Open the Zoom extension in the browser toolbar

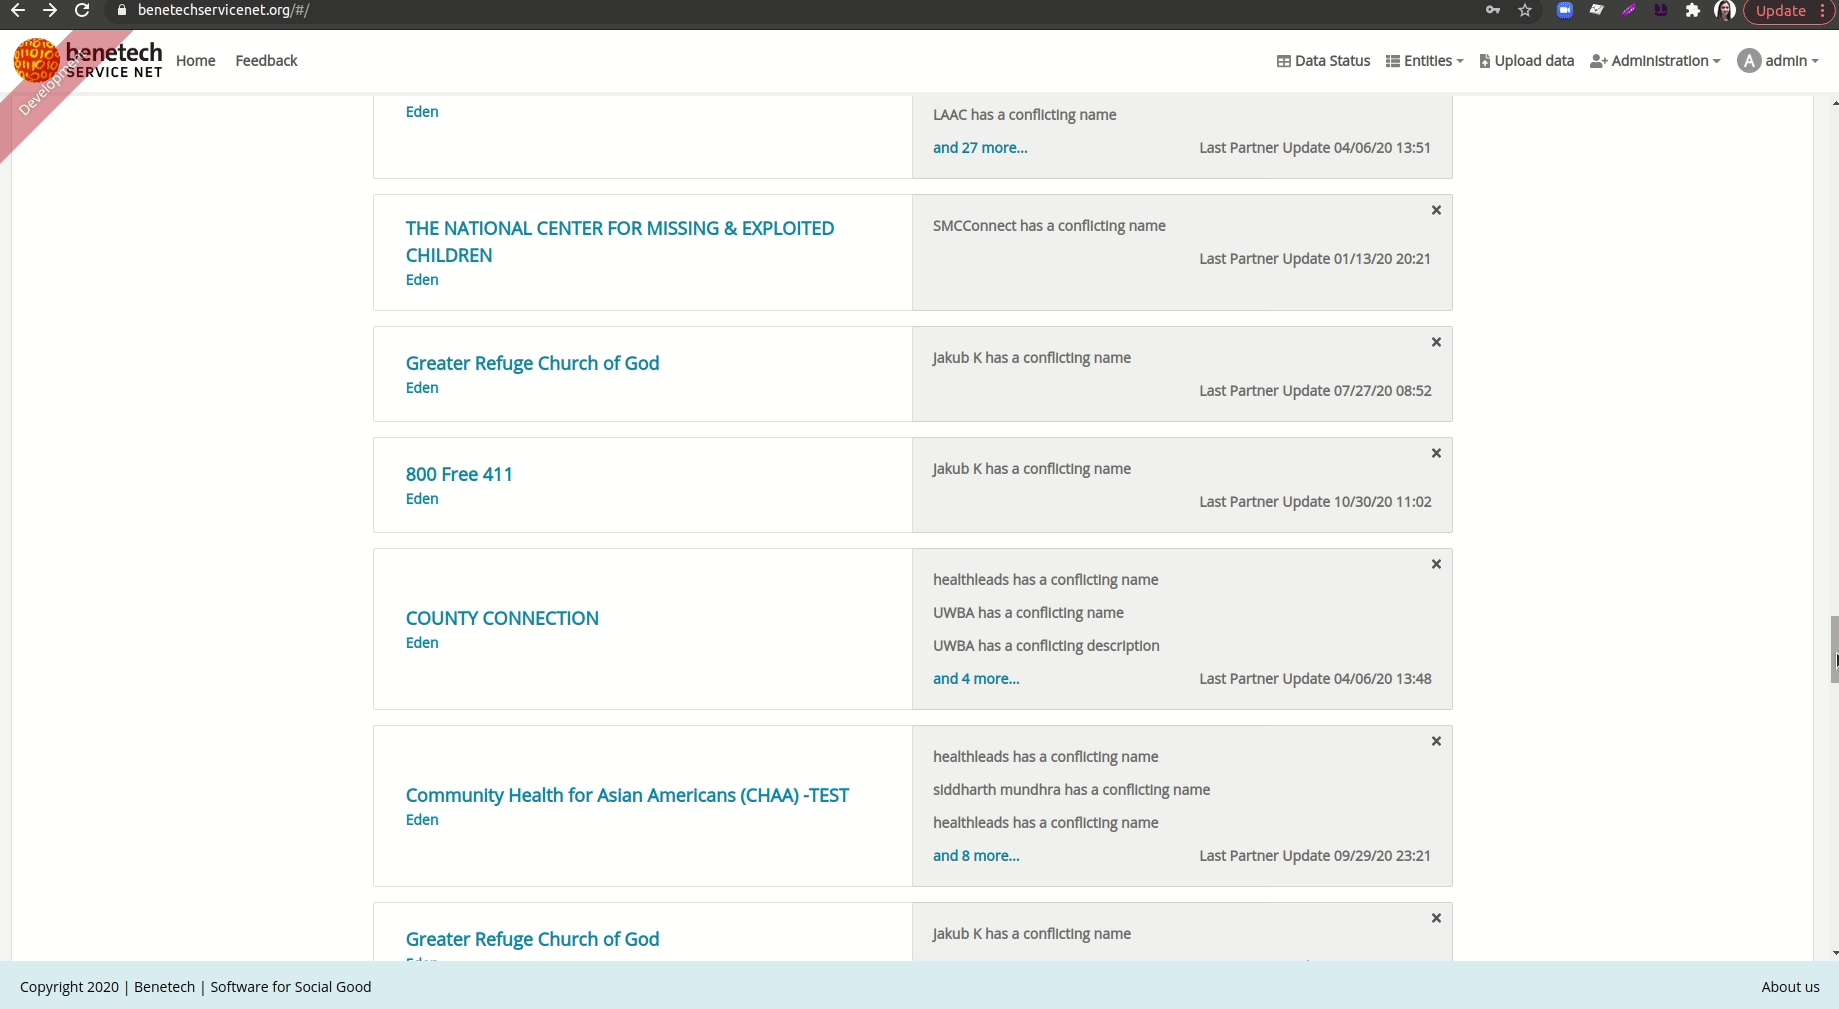point(1564,11)
